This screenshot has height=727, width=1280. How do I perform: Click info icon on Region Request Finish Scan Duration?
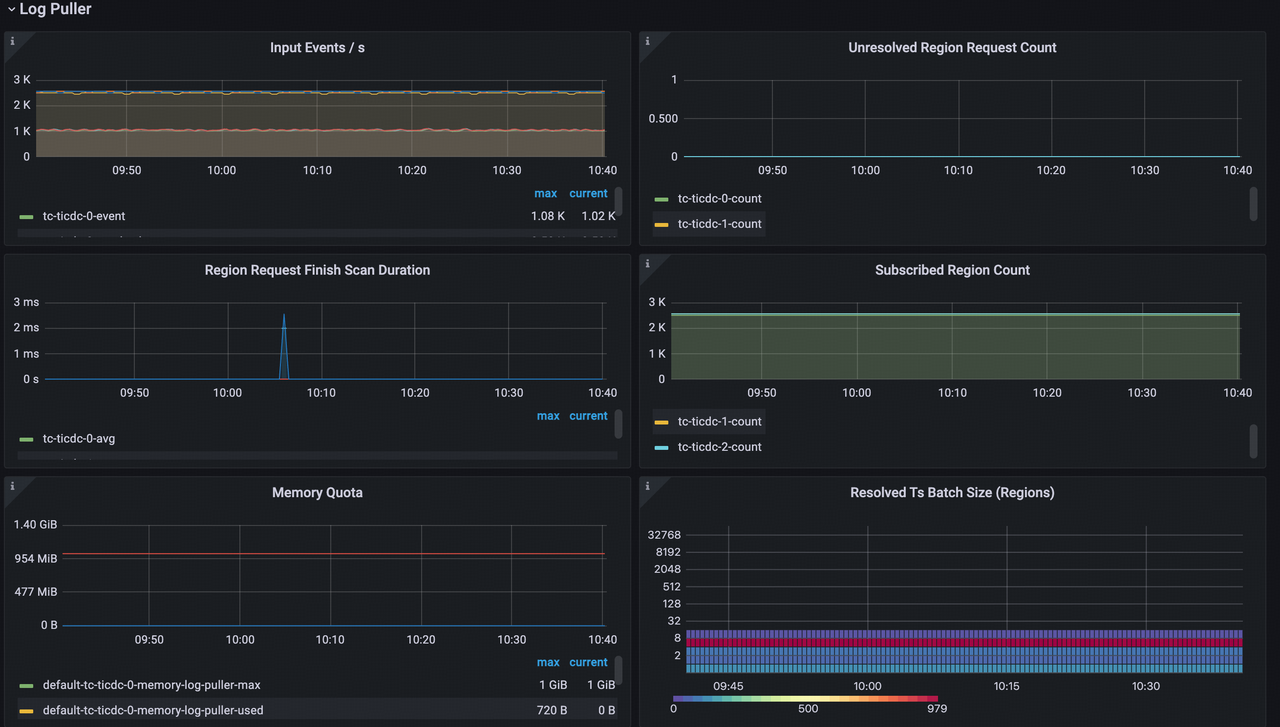(12, 264)
